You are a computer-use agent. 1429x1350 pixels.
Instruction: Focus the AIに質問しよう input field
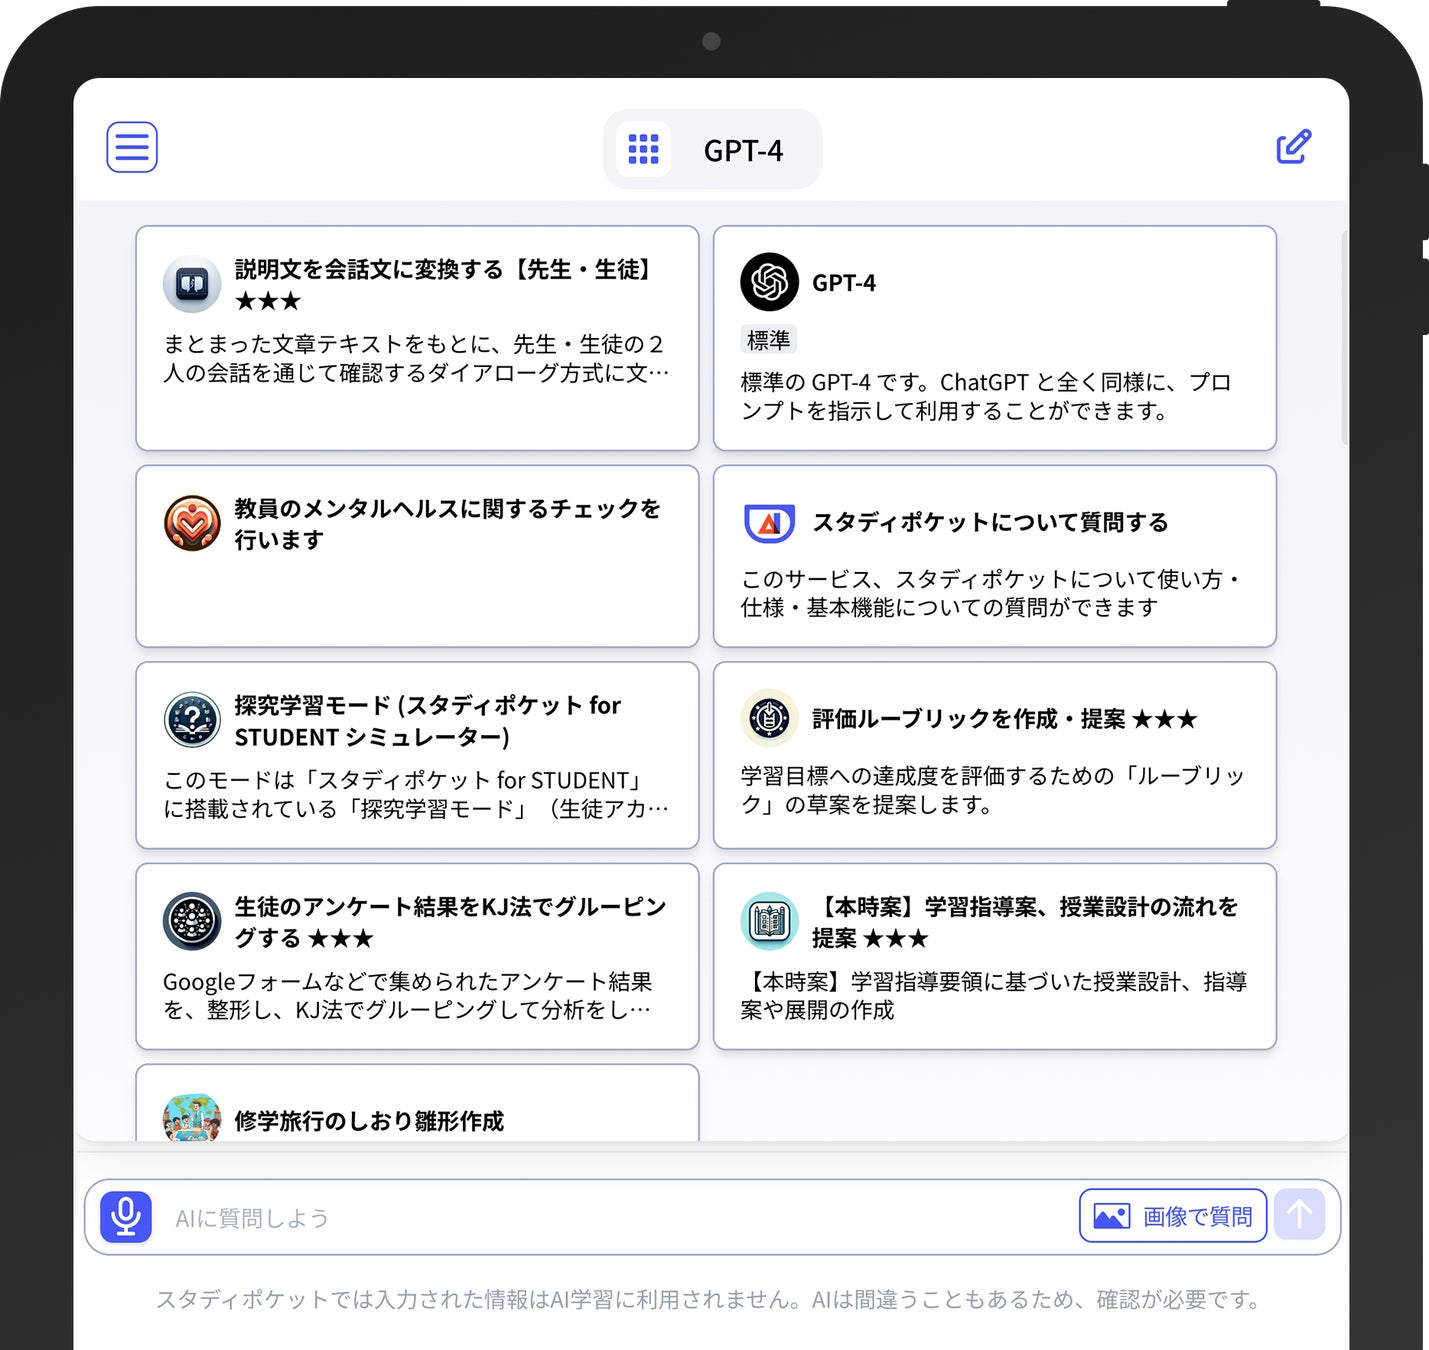point(620,1217)
